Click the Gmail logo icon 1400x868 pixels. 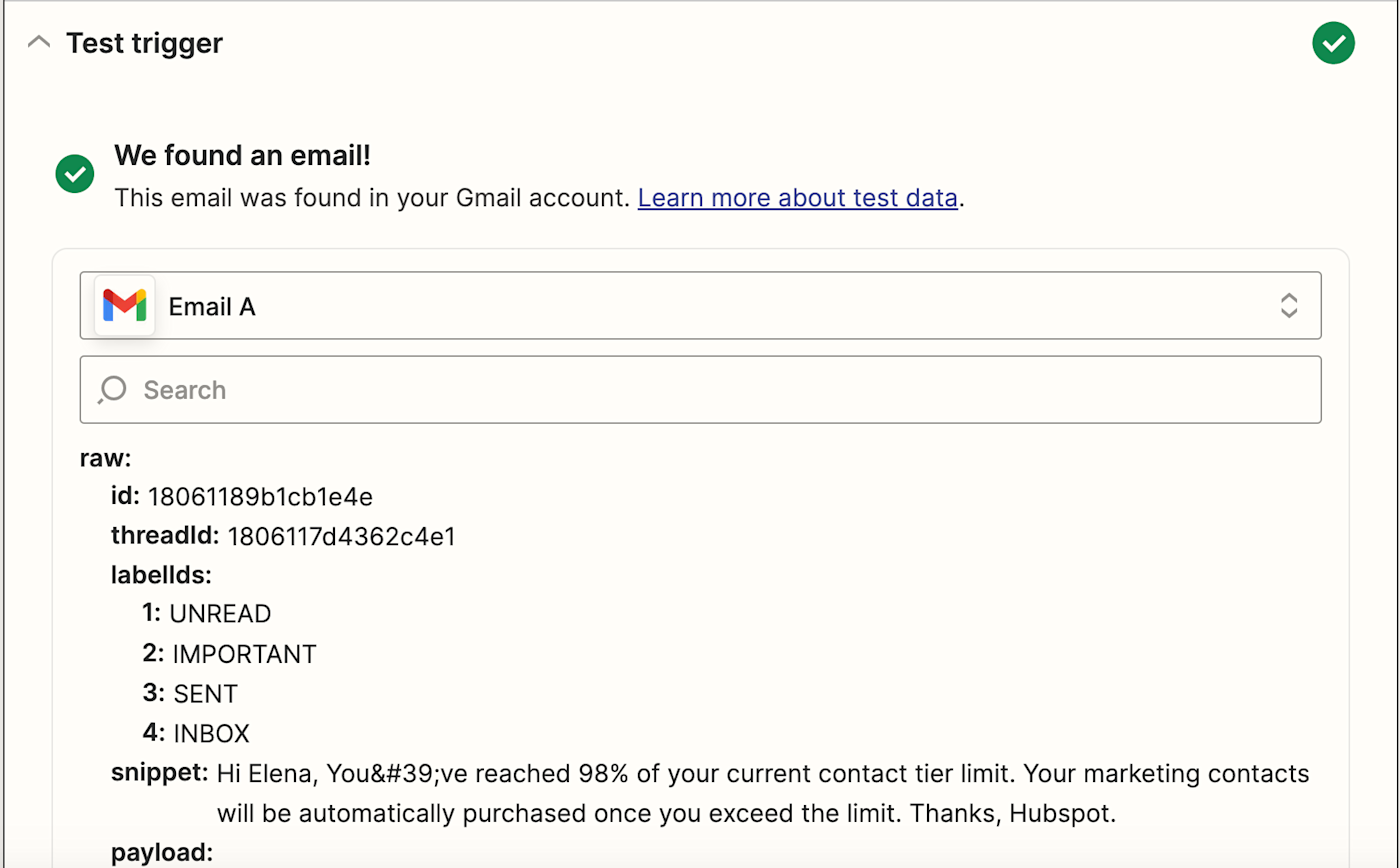point(125,306)
